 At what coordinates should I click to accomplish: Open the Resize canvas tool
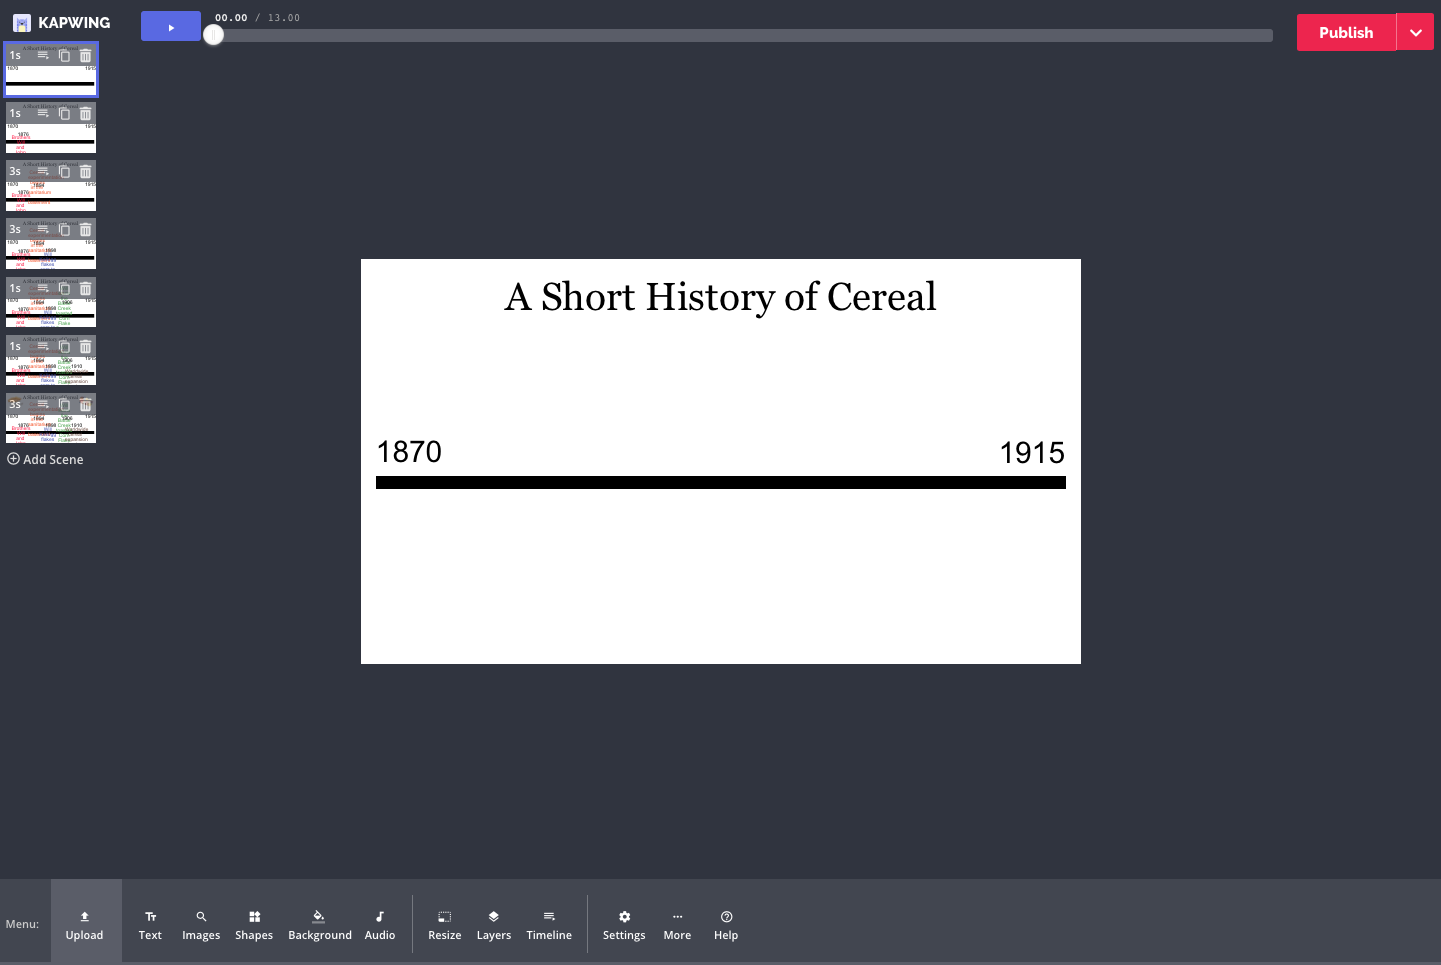[445, 925]
